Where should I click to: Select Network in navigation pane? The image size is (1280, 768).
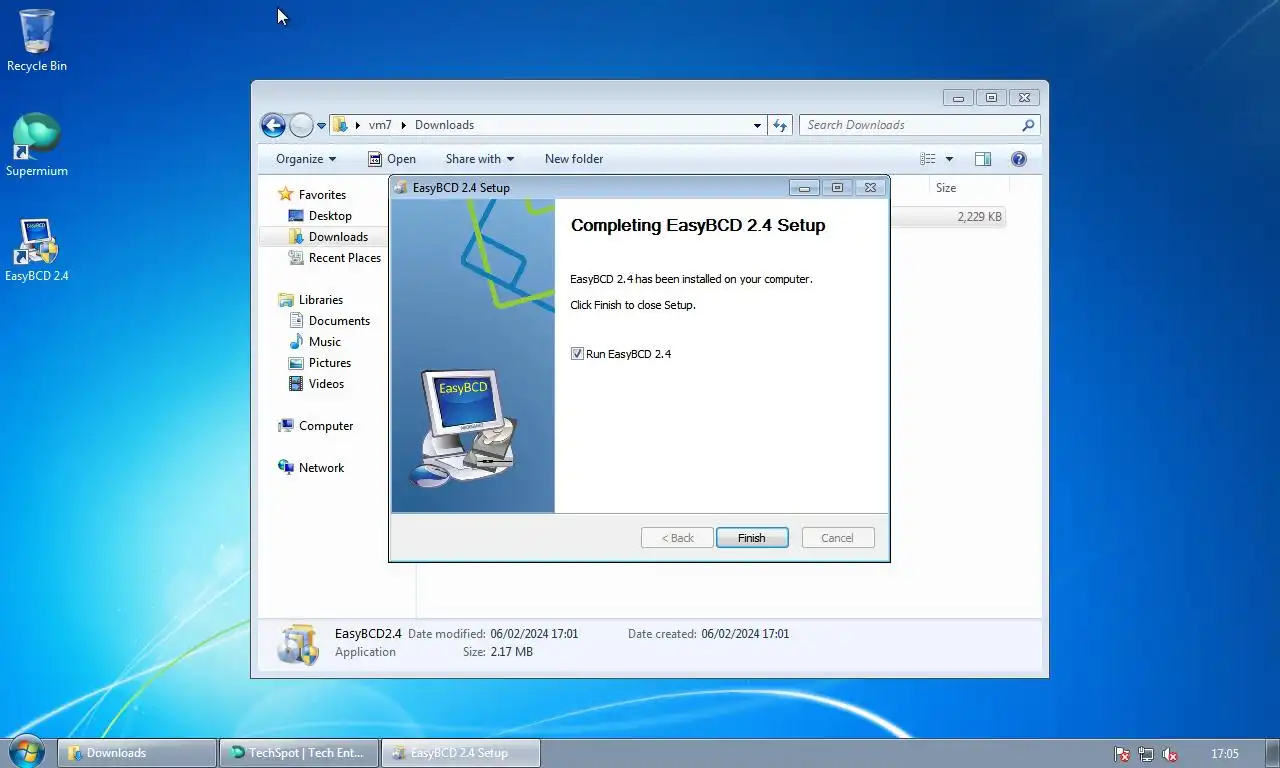pos(311,468)
